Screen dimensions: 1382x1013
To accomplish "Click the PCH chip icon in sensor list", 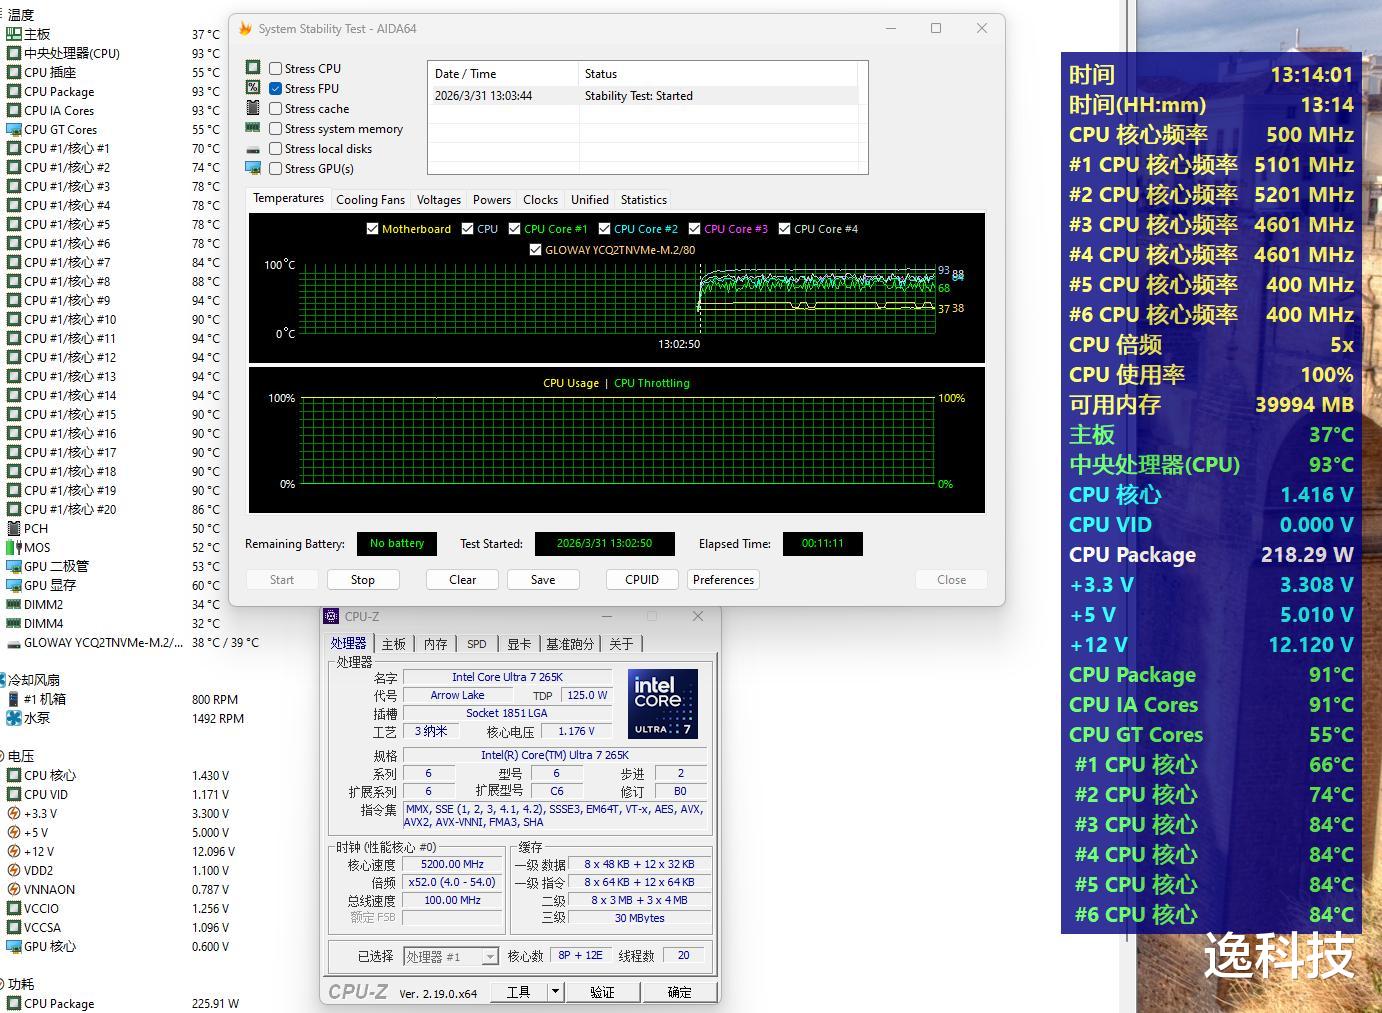I will [x=14, y=528].
